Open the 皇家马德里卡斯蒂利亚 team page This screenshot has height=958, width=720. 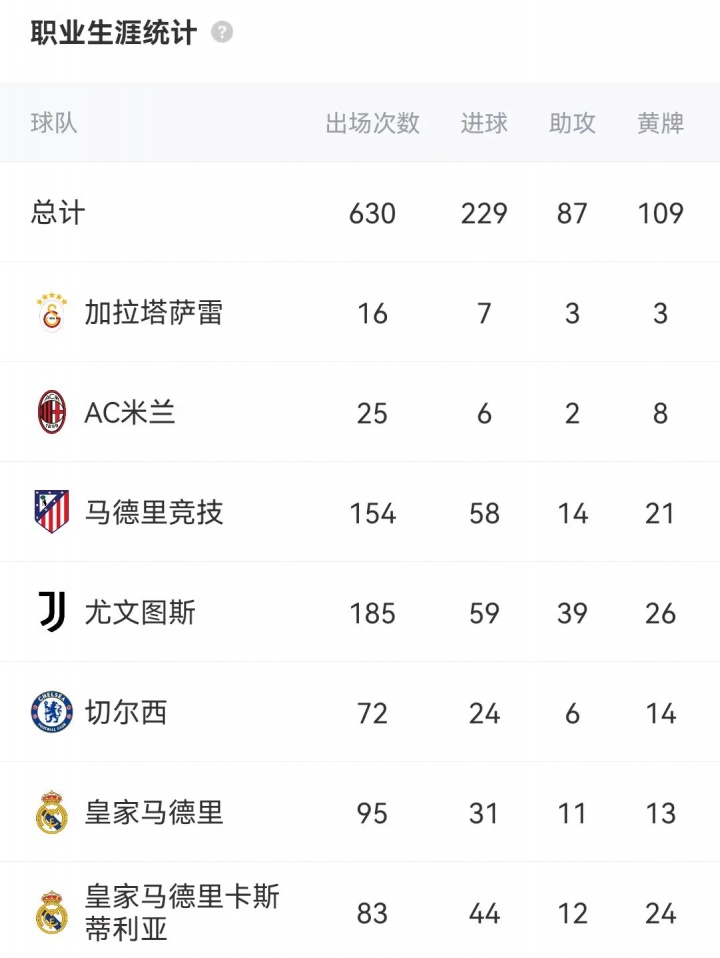tap(182, 912)
